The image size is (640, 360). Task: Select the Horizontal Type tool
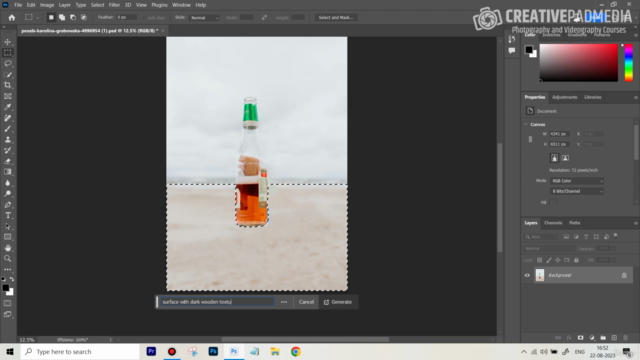[8, 215]
